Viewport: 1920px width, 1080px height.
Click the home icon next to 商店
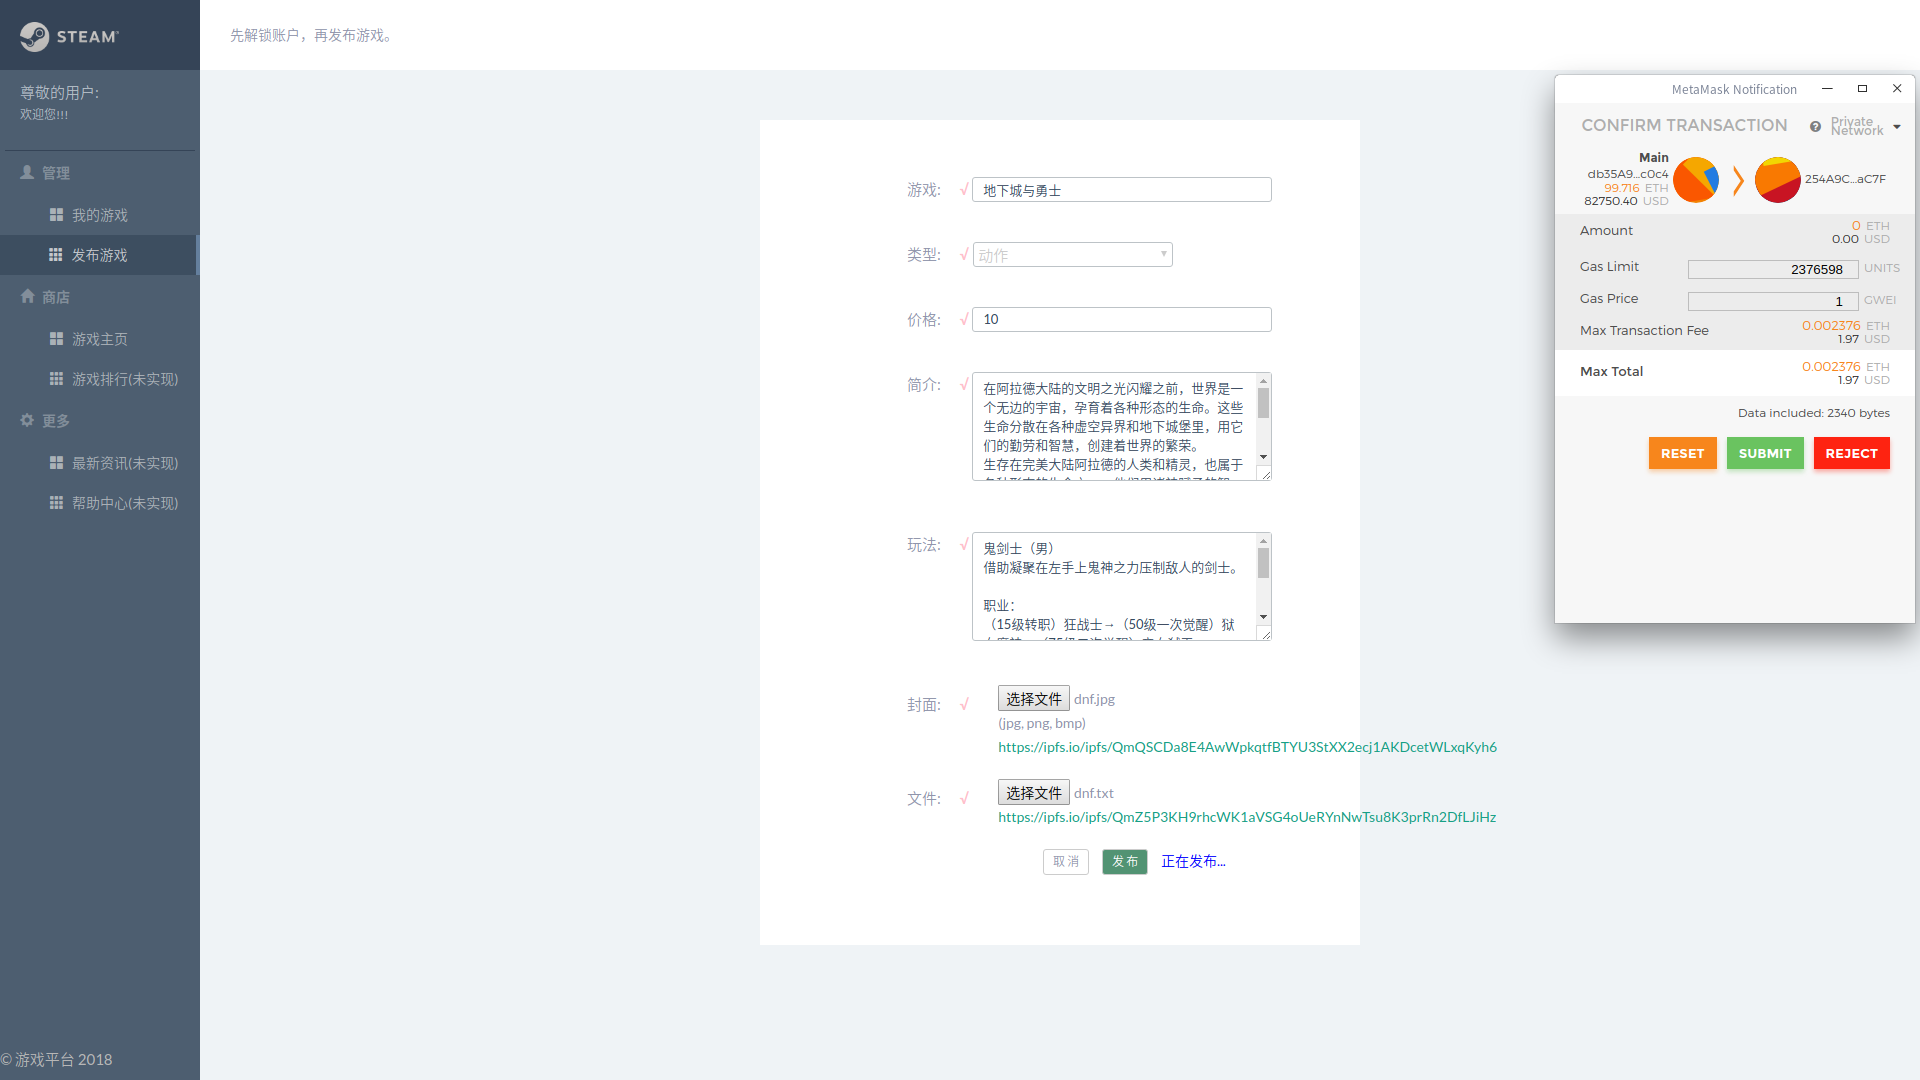27,296
